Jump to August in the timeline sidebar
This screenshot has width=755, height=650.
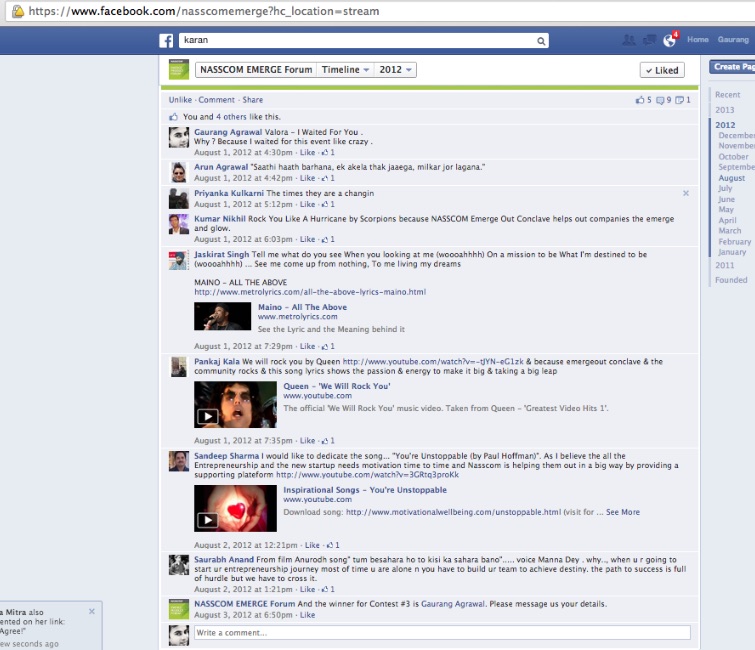pos(731,178)
